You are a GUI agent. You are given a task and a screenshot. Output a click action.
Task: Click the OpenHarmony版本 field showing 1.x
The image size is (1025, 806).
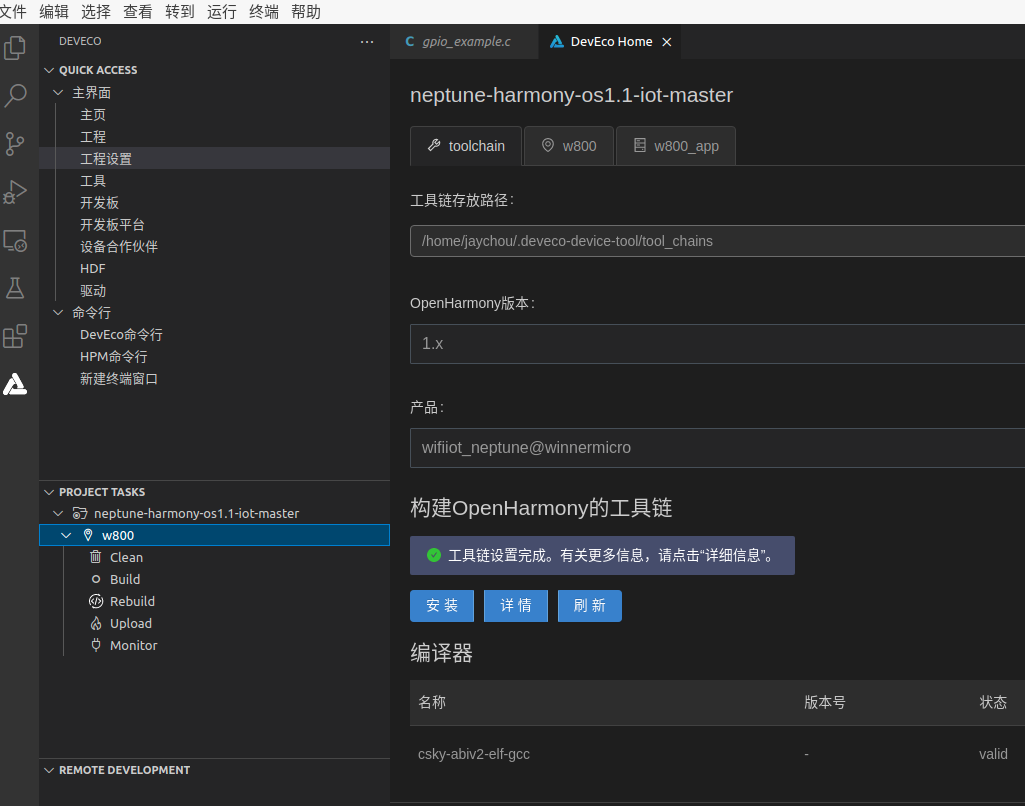point(717,344)
